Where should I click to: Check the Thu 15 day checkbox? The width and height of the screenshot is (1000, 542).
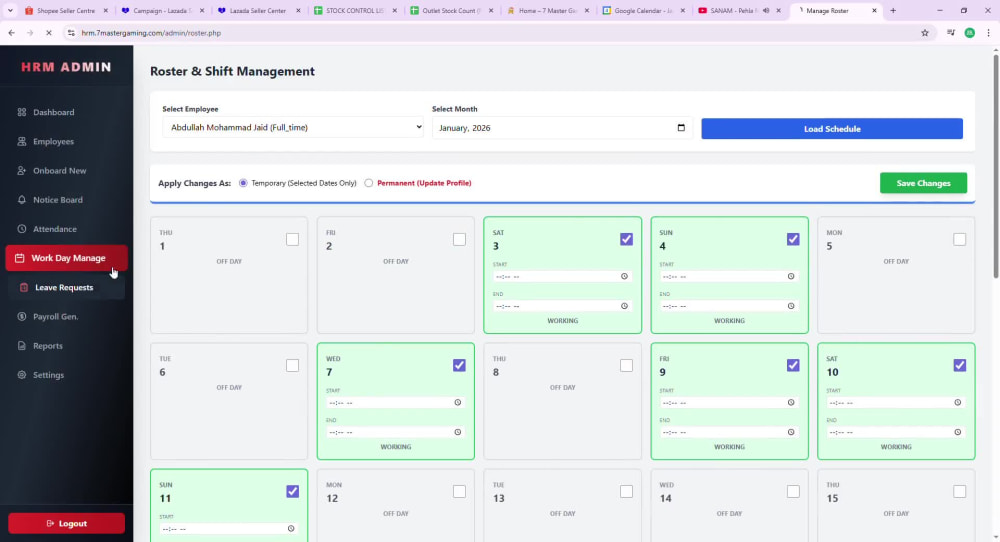pyautogui.click(x=959, y=492)
